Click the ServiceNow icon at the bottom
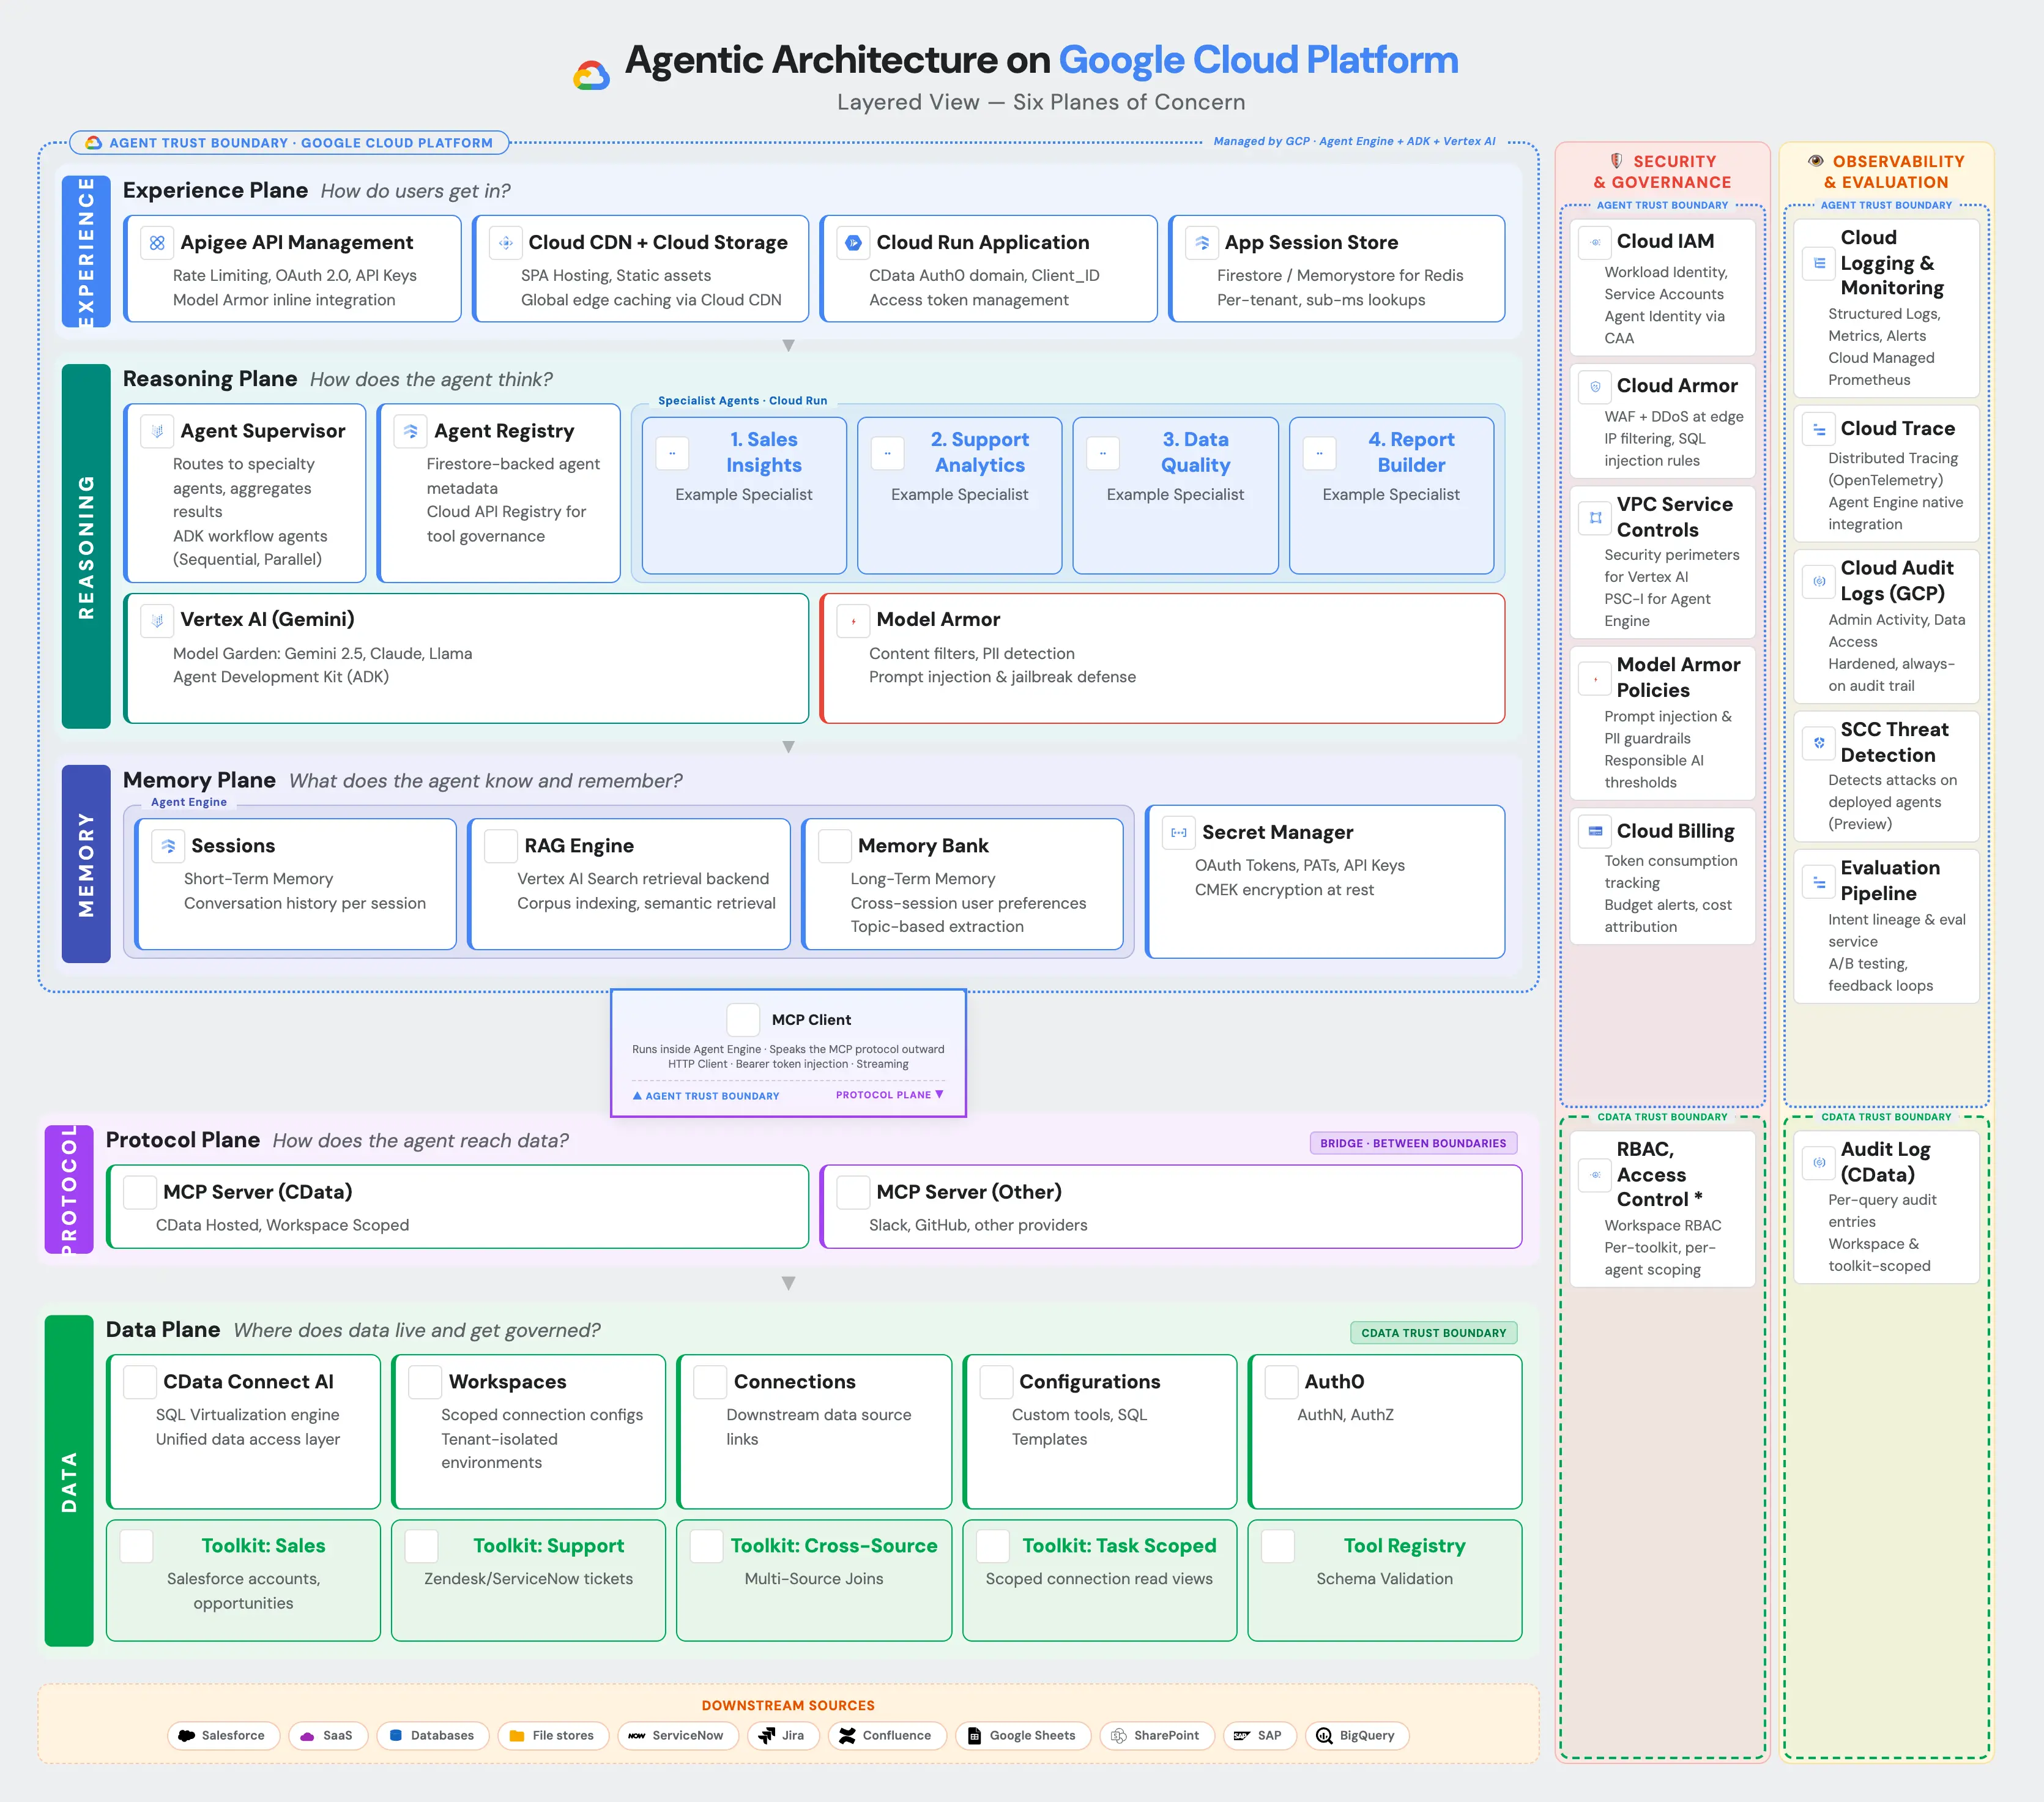This screenshot has width=2044, height=1802. point(637,1736)
